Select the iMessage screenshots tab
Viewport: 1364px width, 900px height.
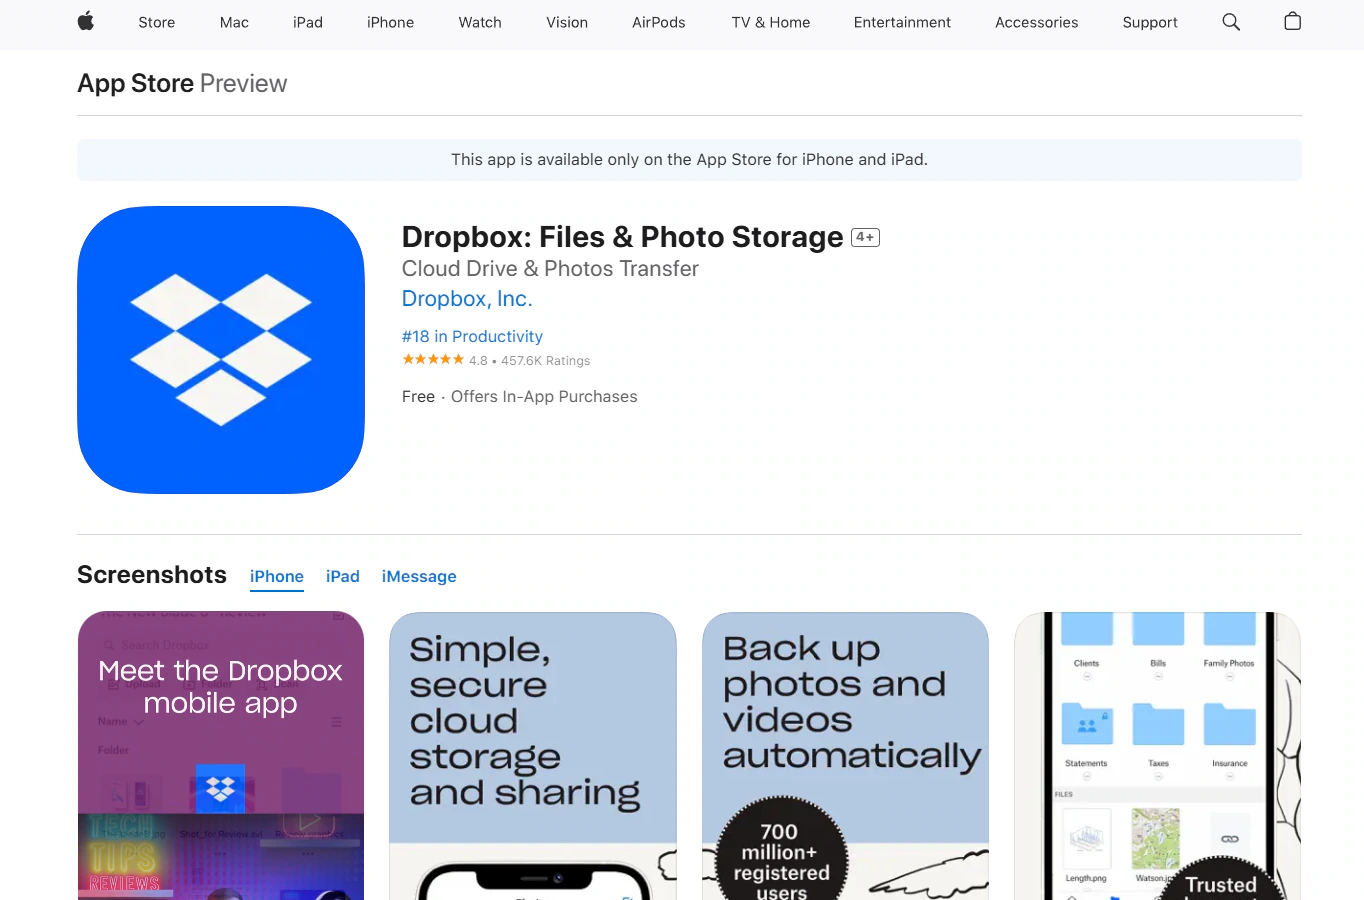coord(419,577)
